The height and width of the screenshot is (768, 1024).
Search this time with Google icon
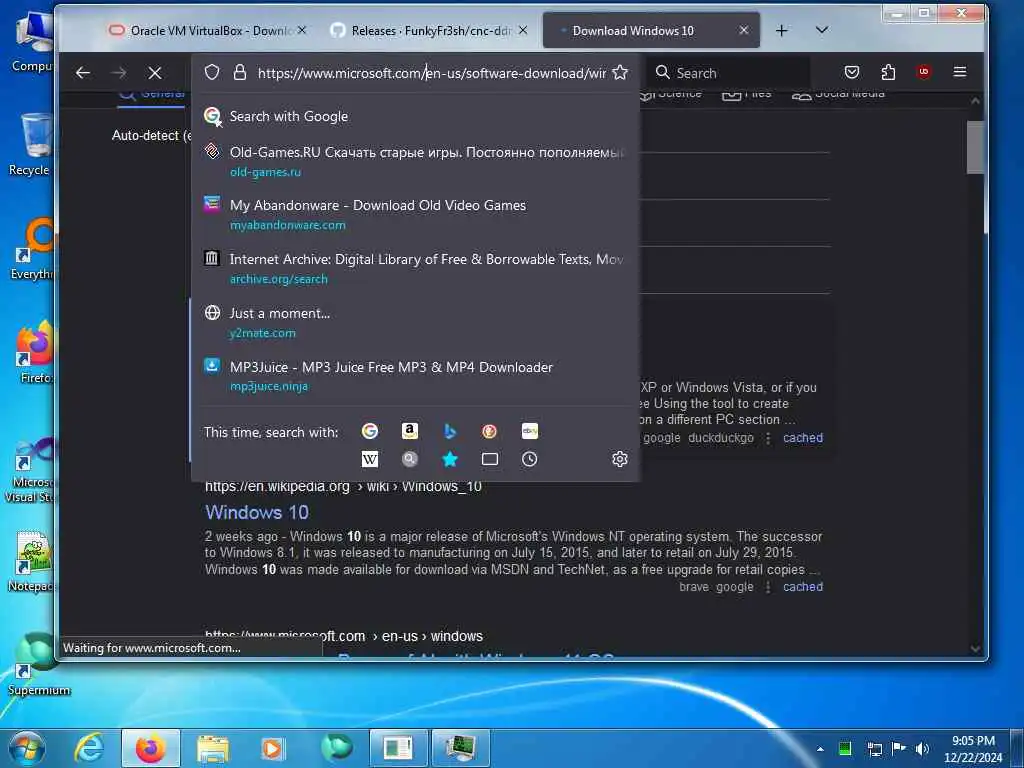370,431
